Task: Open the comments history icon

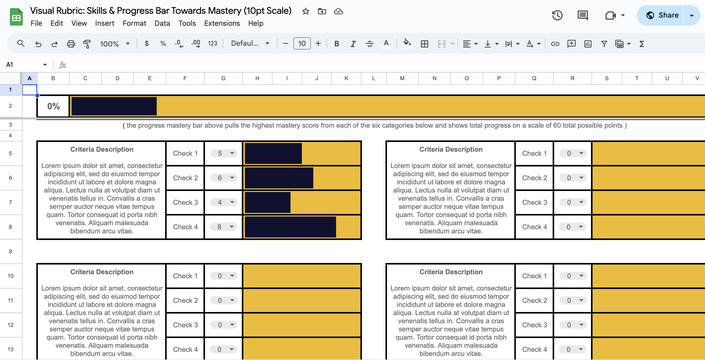Action: pos(583,15)
